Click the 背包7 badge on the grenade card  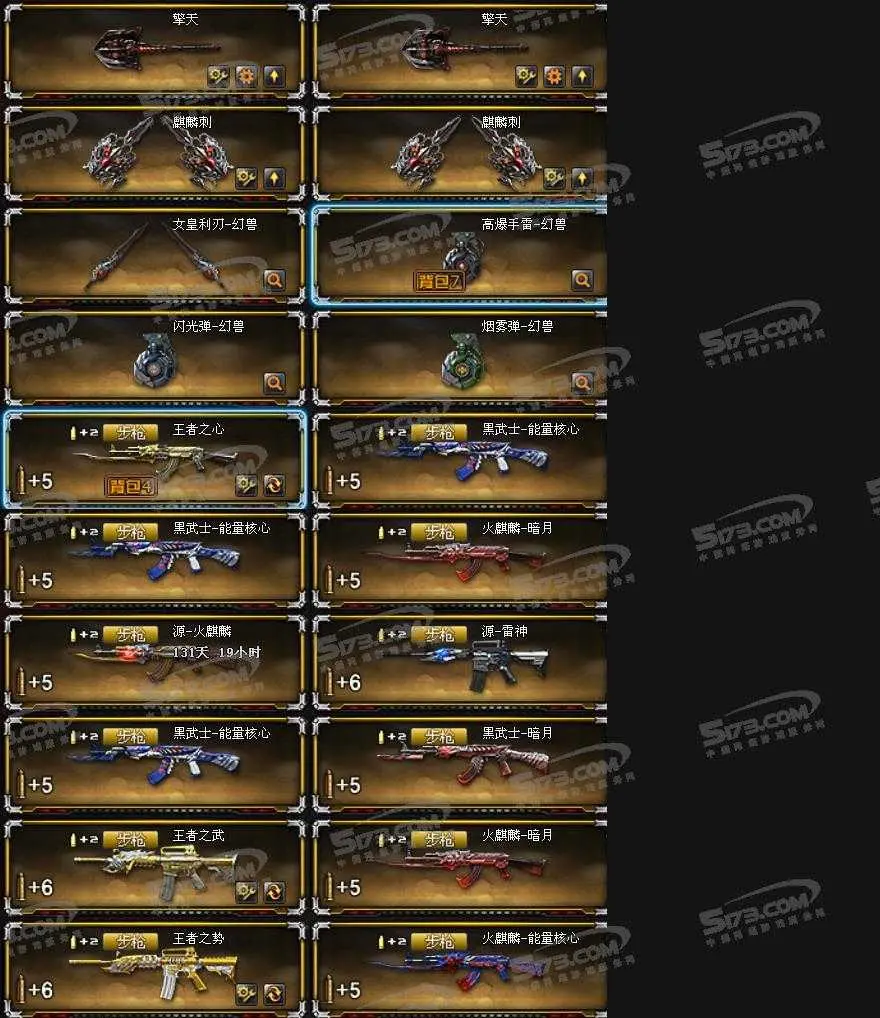439,282
